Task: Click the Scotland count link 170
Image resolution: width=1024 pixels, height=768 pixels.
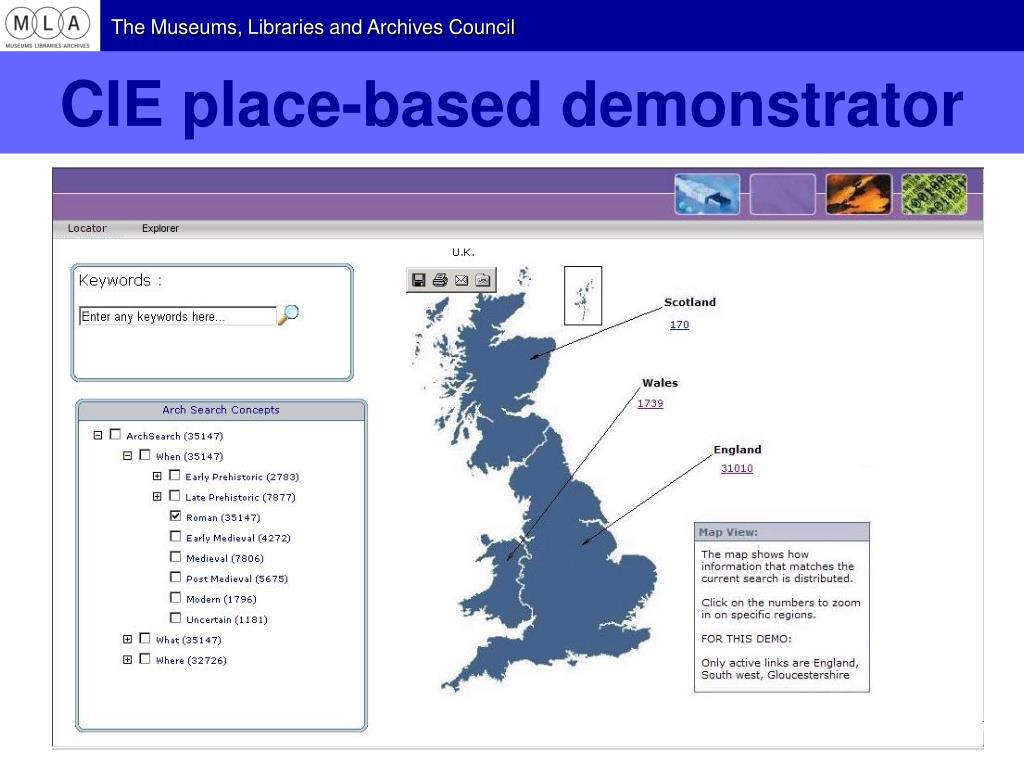Action: pyautogui.click(x=679, y=324)
